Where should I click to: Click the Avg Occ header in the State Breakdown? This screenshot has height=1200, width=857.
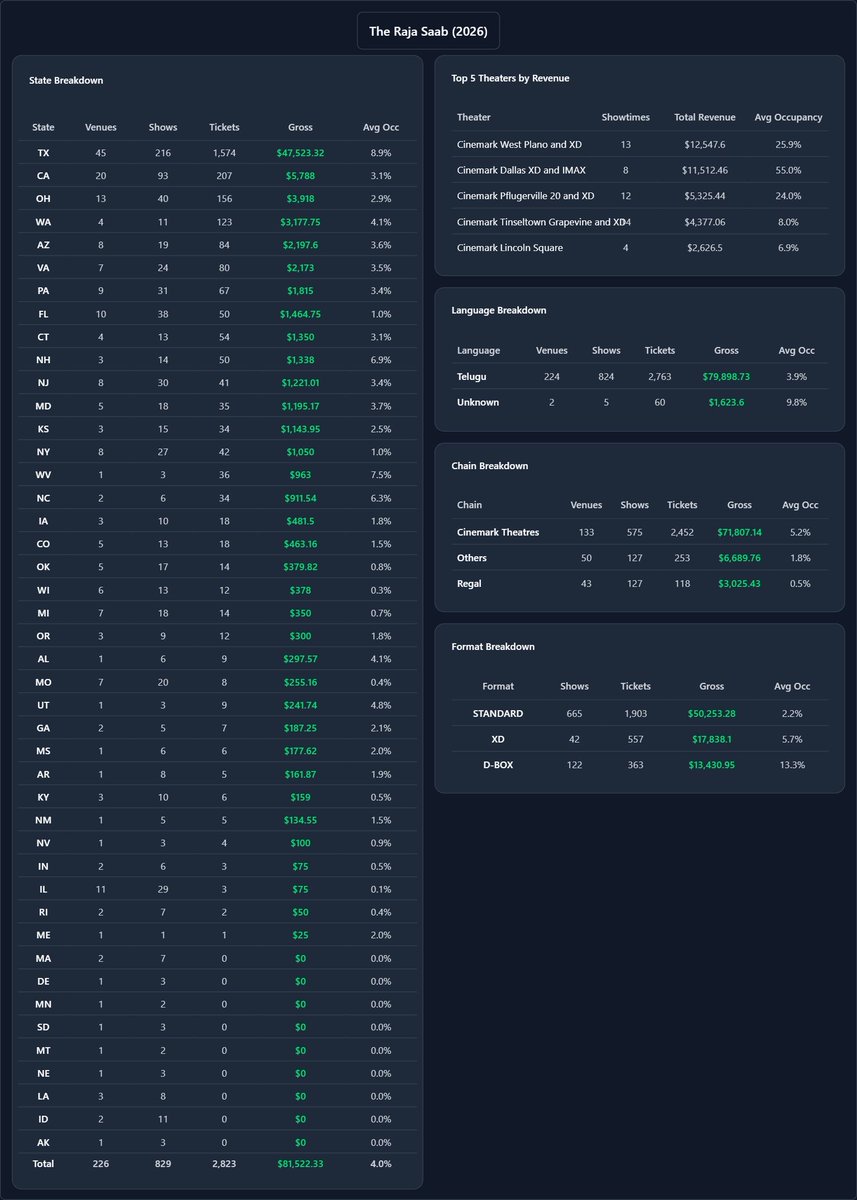381,127
